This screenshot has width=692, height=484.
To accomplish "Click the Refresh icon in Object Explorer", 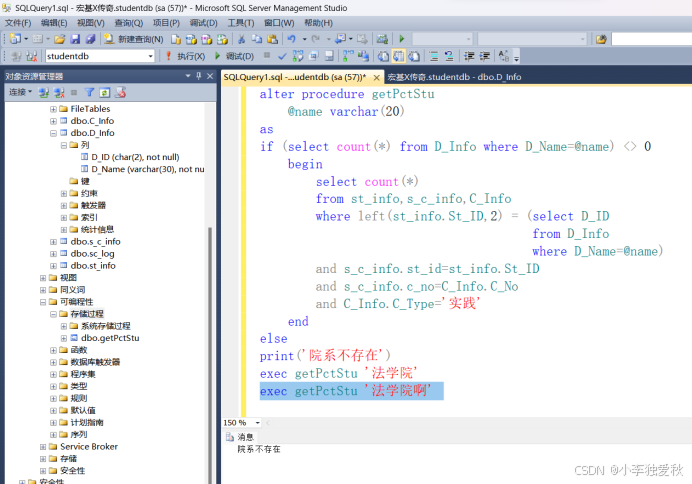I will [105, 92].
